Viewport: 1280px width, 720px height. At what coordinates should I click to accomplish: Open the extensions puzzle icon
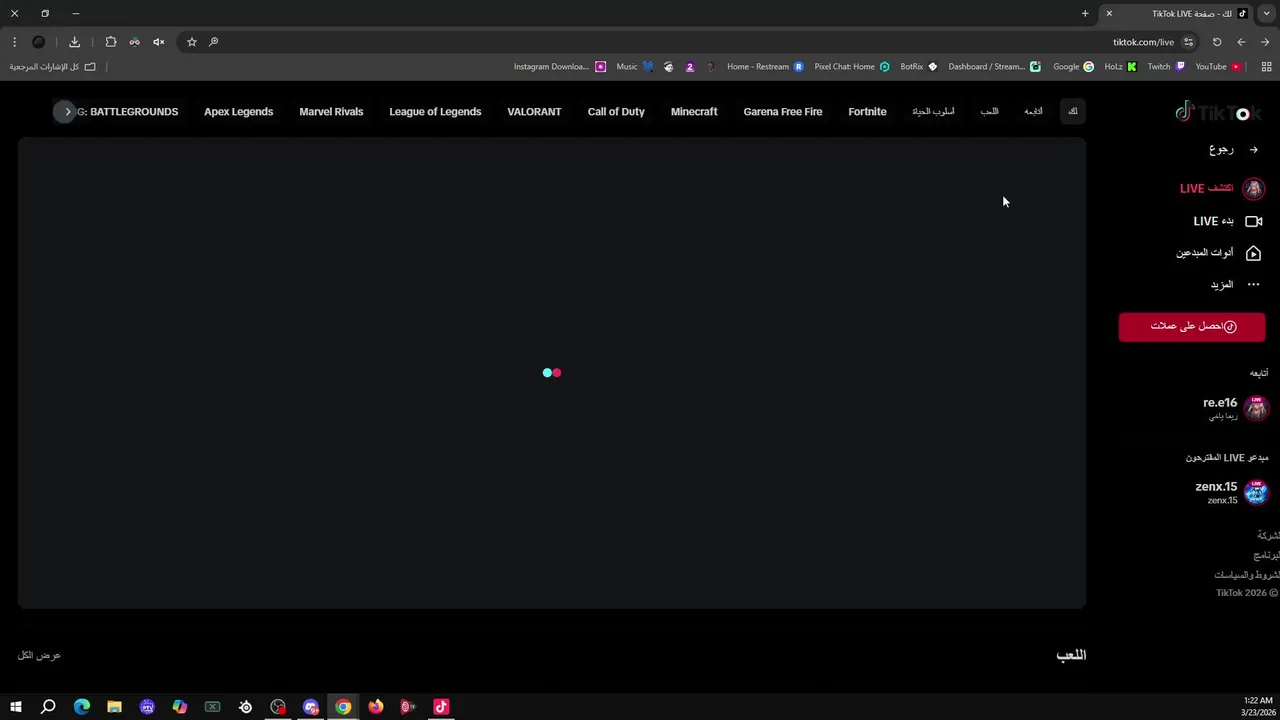(x=111, y=42)
